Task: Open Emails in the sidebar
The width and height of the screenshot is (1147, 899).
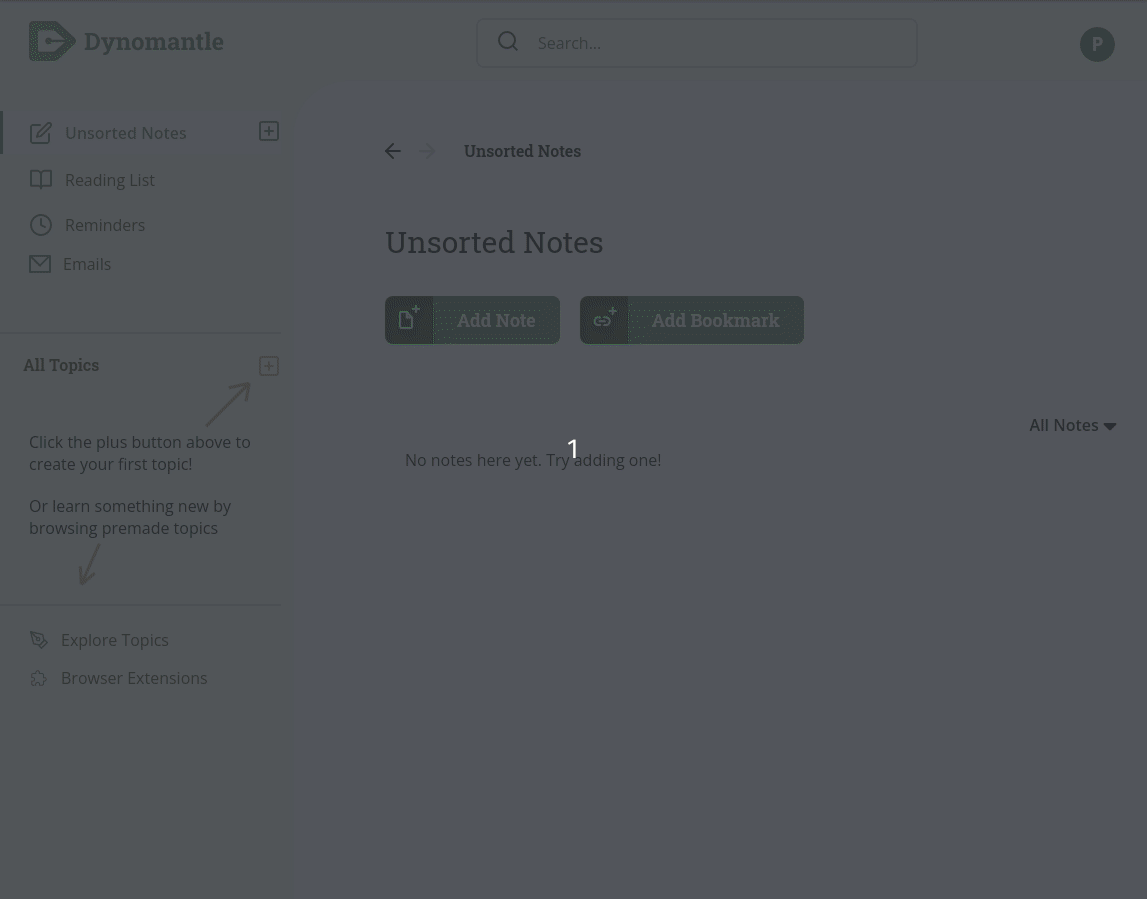Action: 87,264
